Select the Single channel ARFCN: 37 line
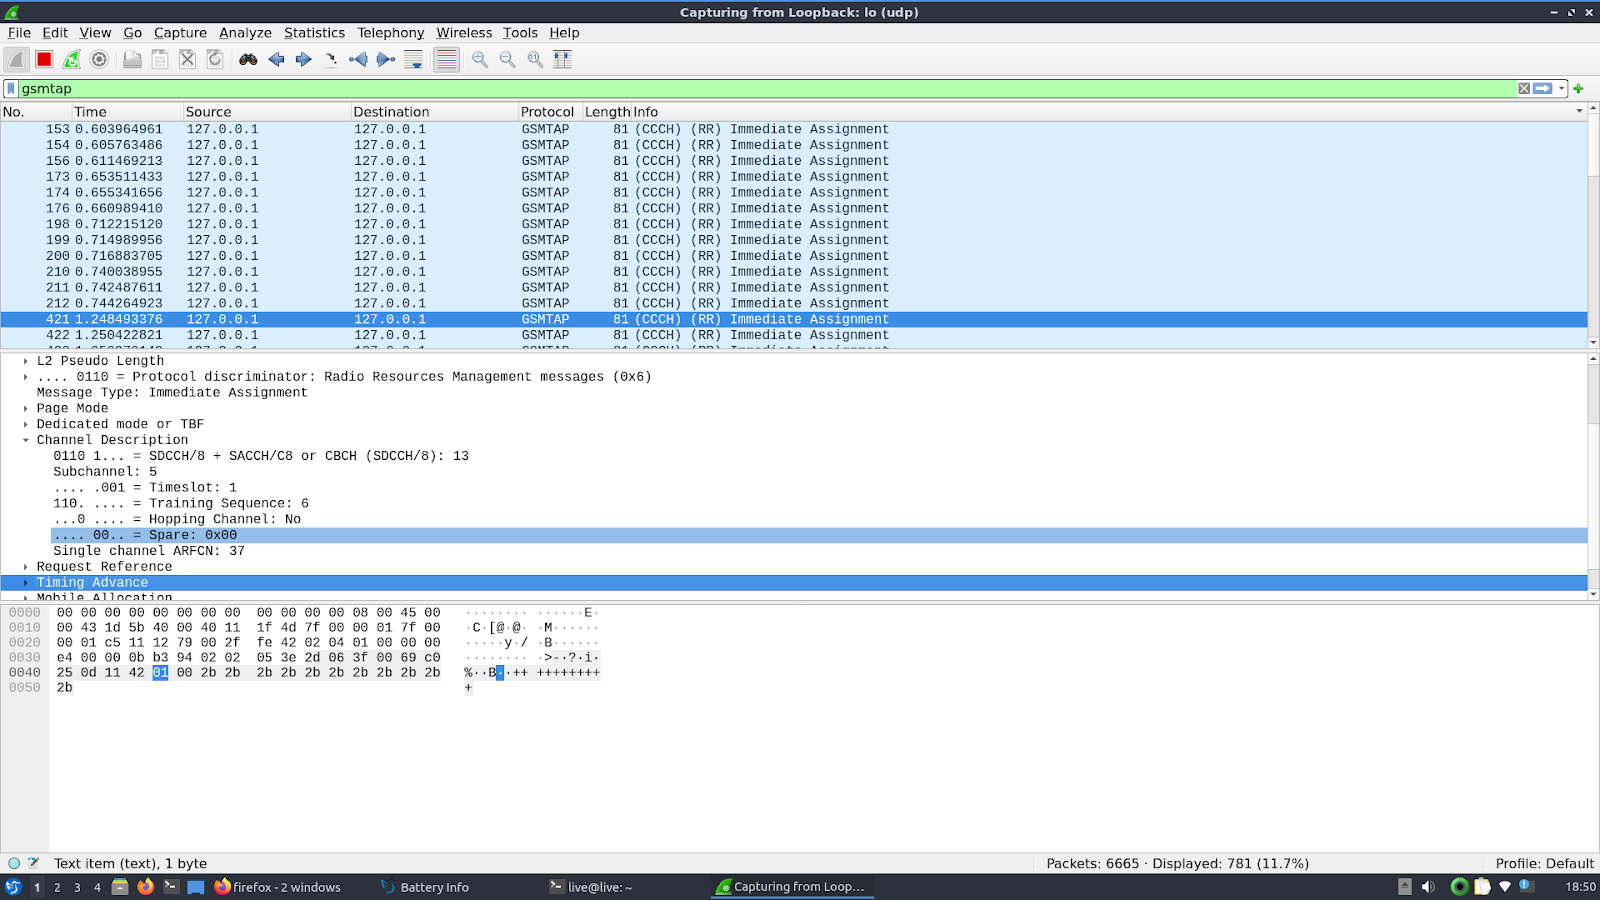This screenshot has width=1600, height=900. pos(149,551)
